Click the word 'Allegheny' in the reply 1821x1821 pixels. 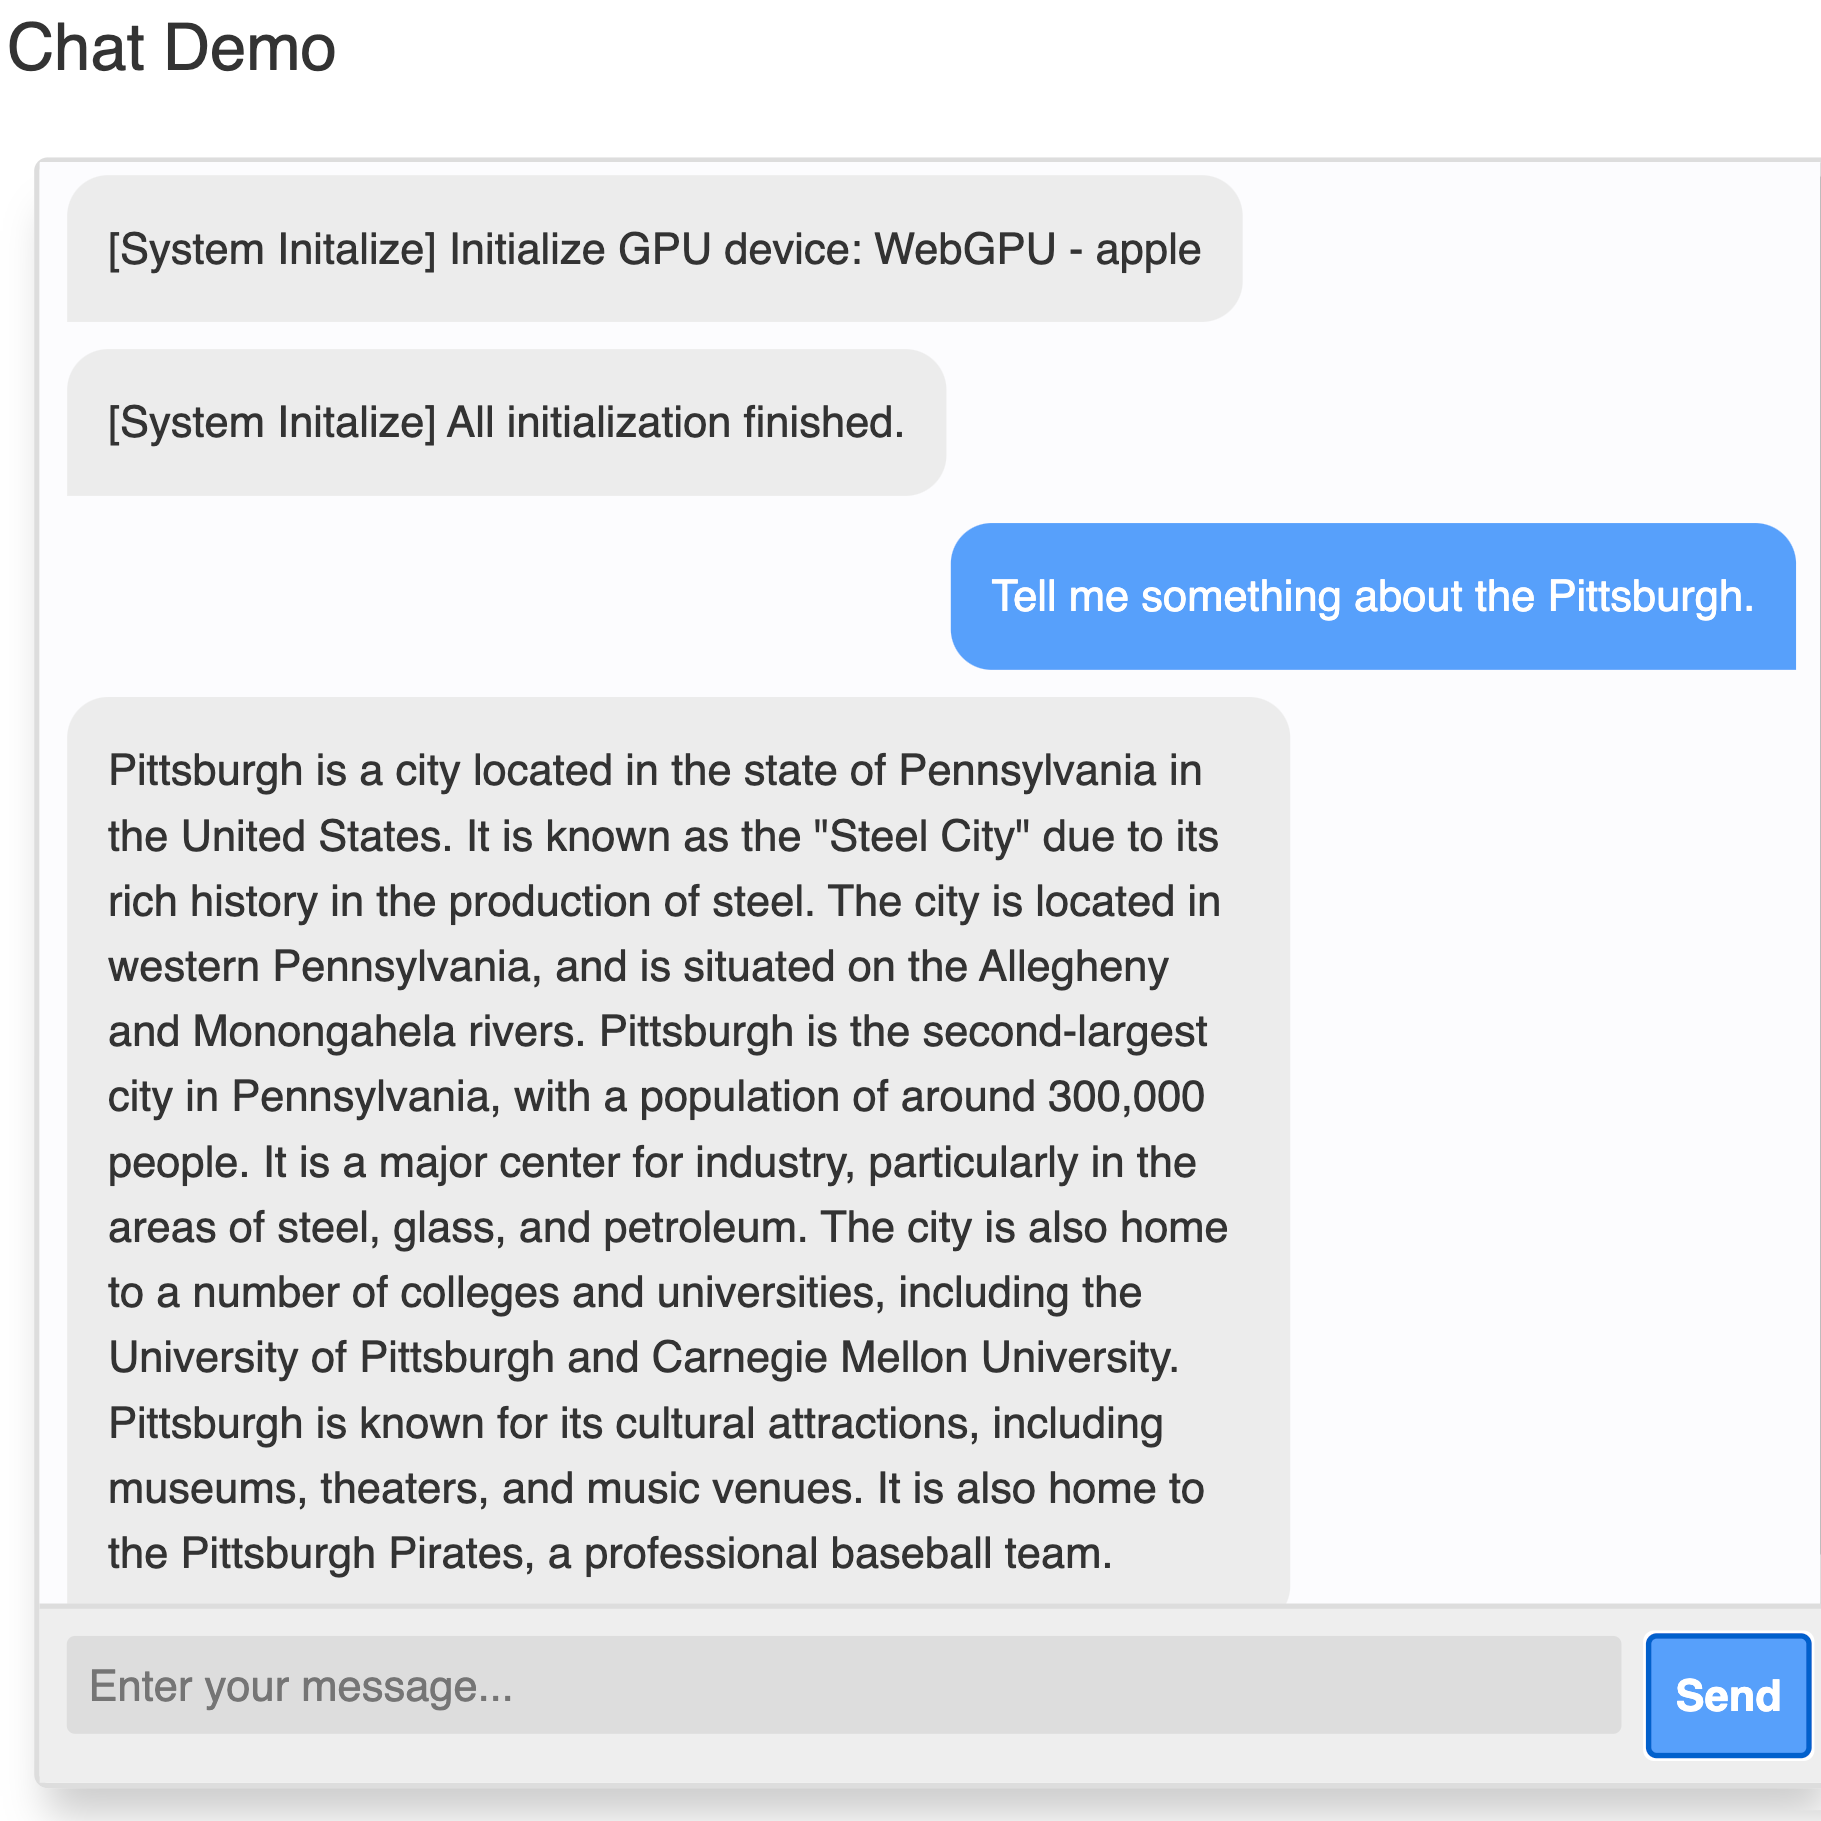tap(1073, 966)
